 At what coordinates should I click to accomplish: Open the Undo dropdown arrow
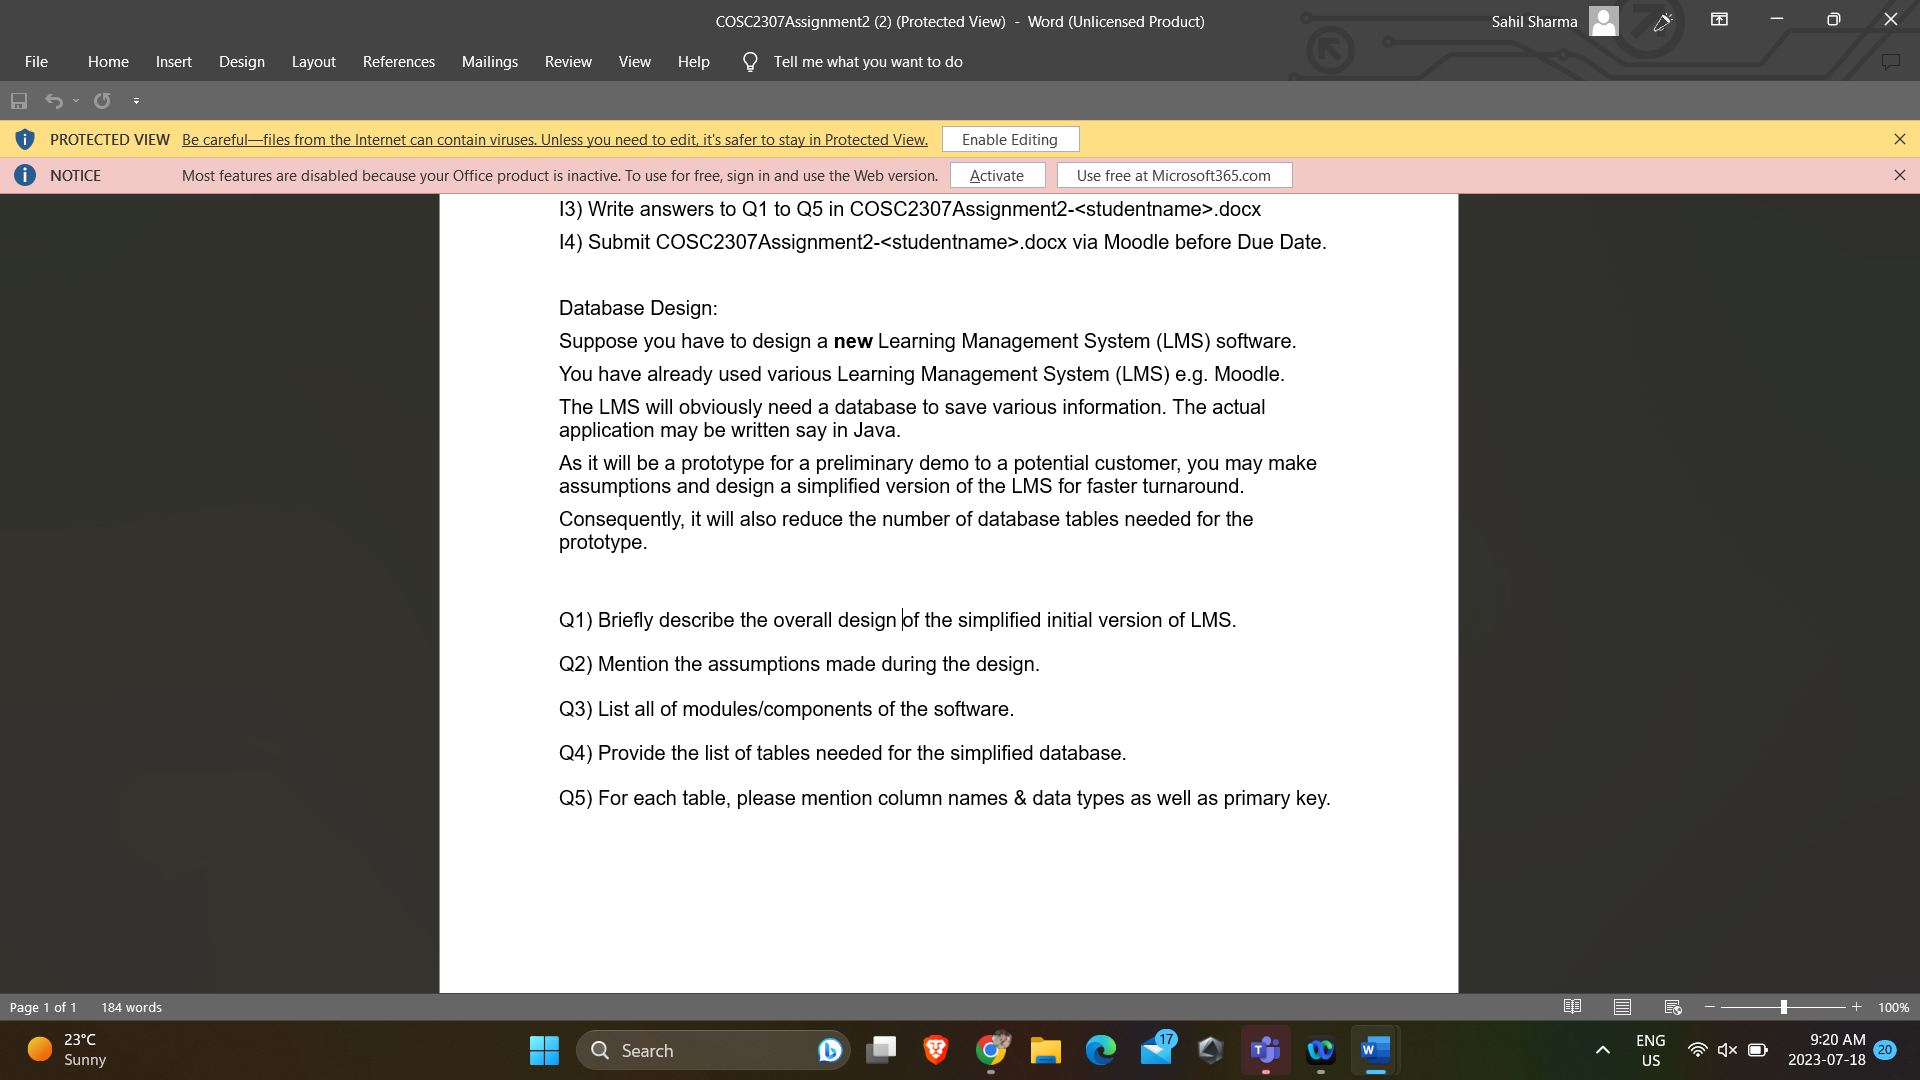tap(75, 100)
